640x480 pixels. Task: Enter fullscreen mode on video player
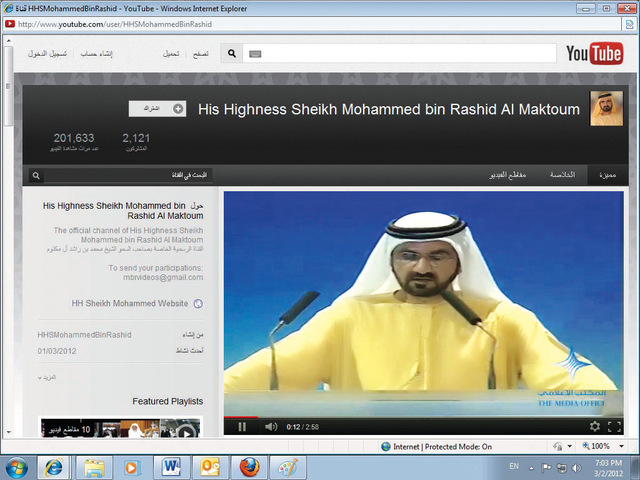coord(615,427)
